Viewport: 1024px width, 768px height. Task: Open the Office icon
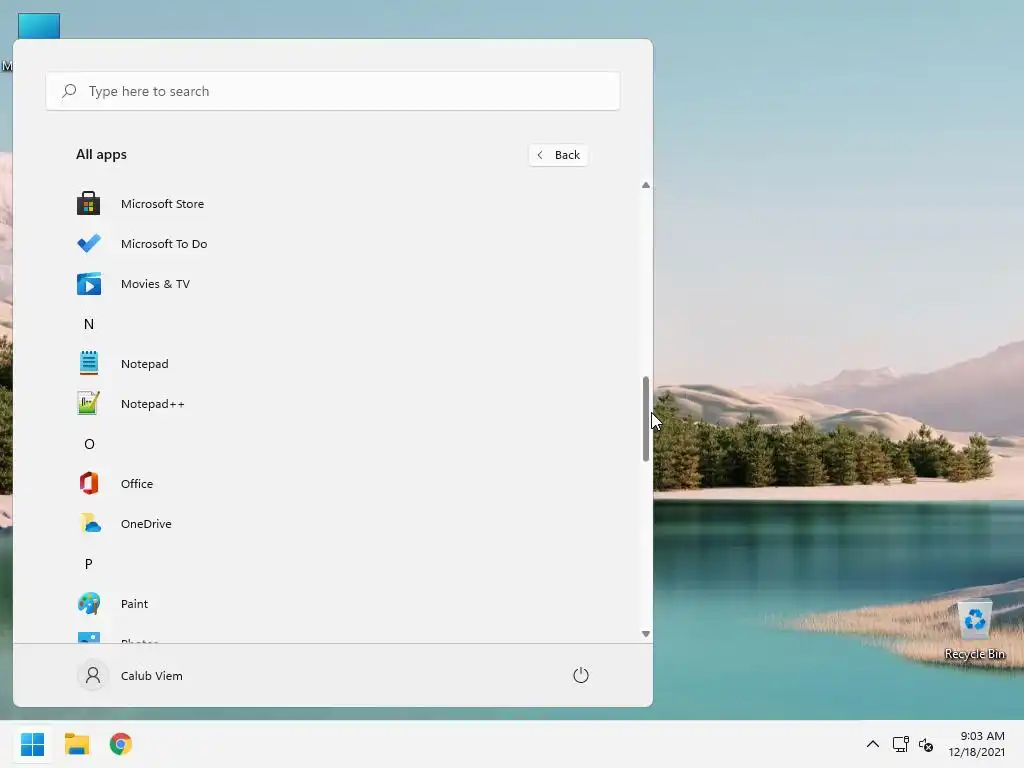[89, 483]
